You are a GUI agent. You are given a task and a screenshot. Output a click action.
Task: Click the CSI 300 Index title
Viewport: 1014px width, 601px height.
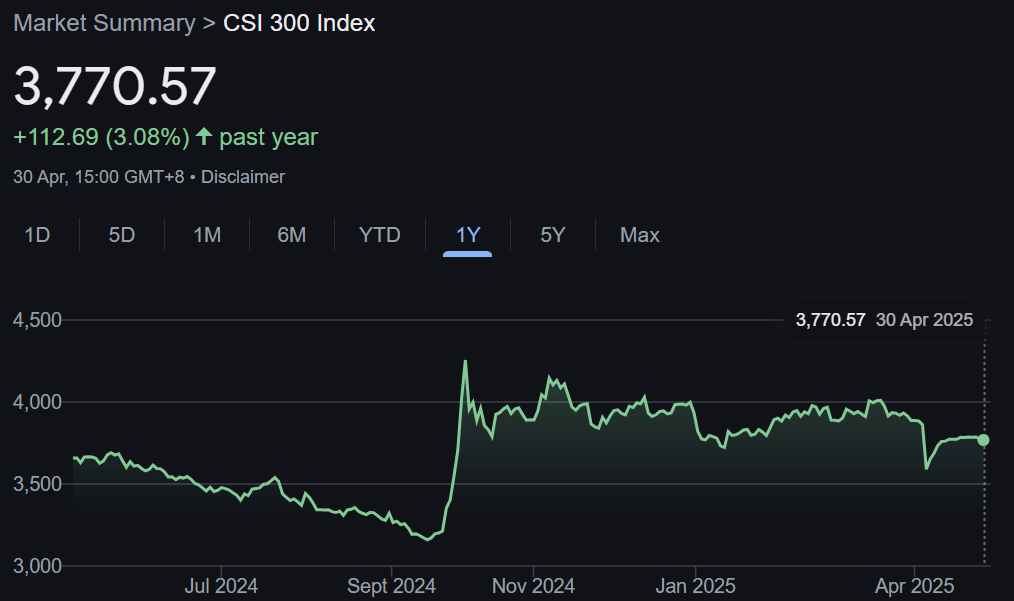[297, 23]
